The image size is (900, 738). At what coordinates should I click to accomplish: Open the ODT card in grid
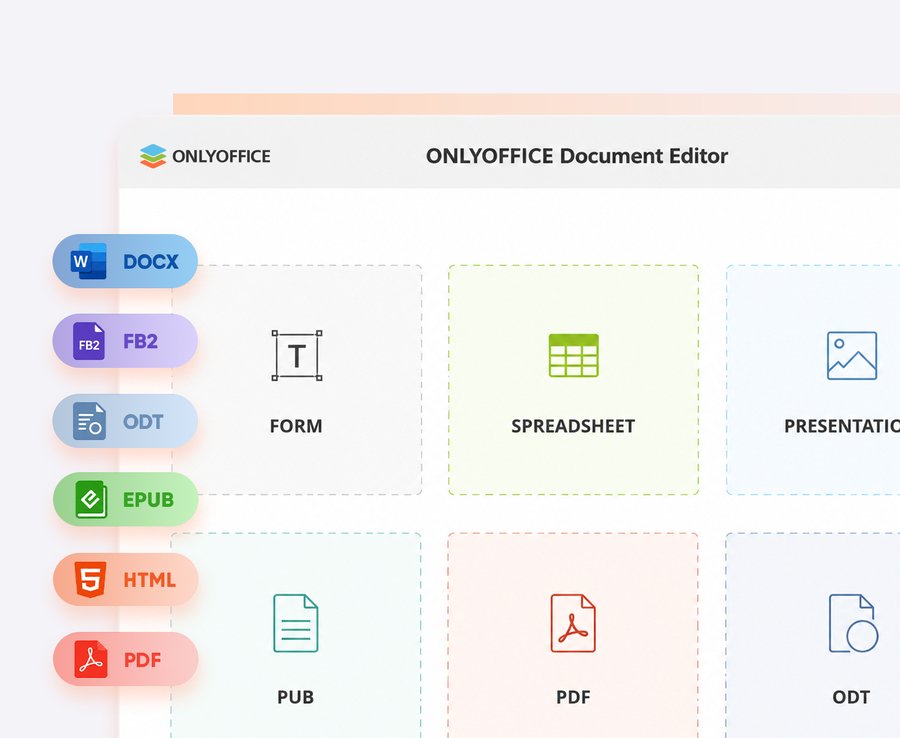813,635
